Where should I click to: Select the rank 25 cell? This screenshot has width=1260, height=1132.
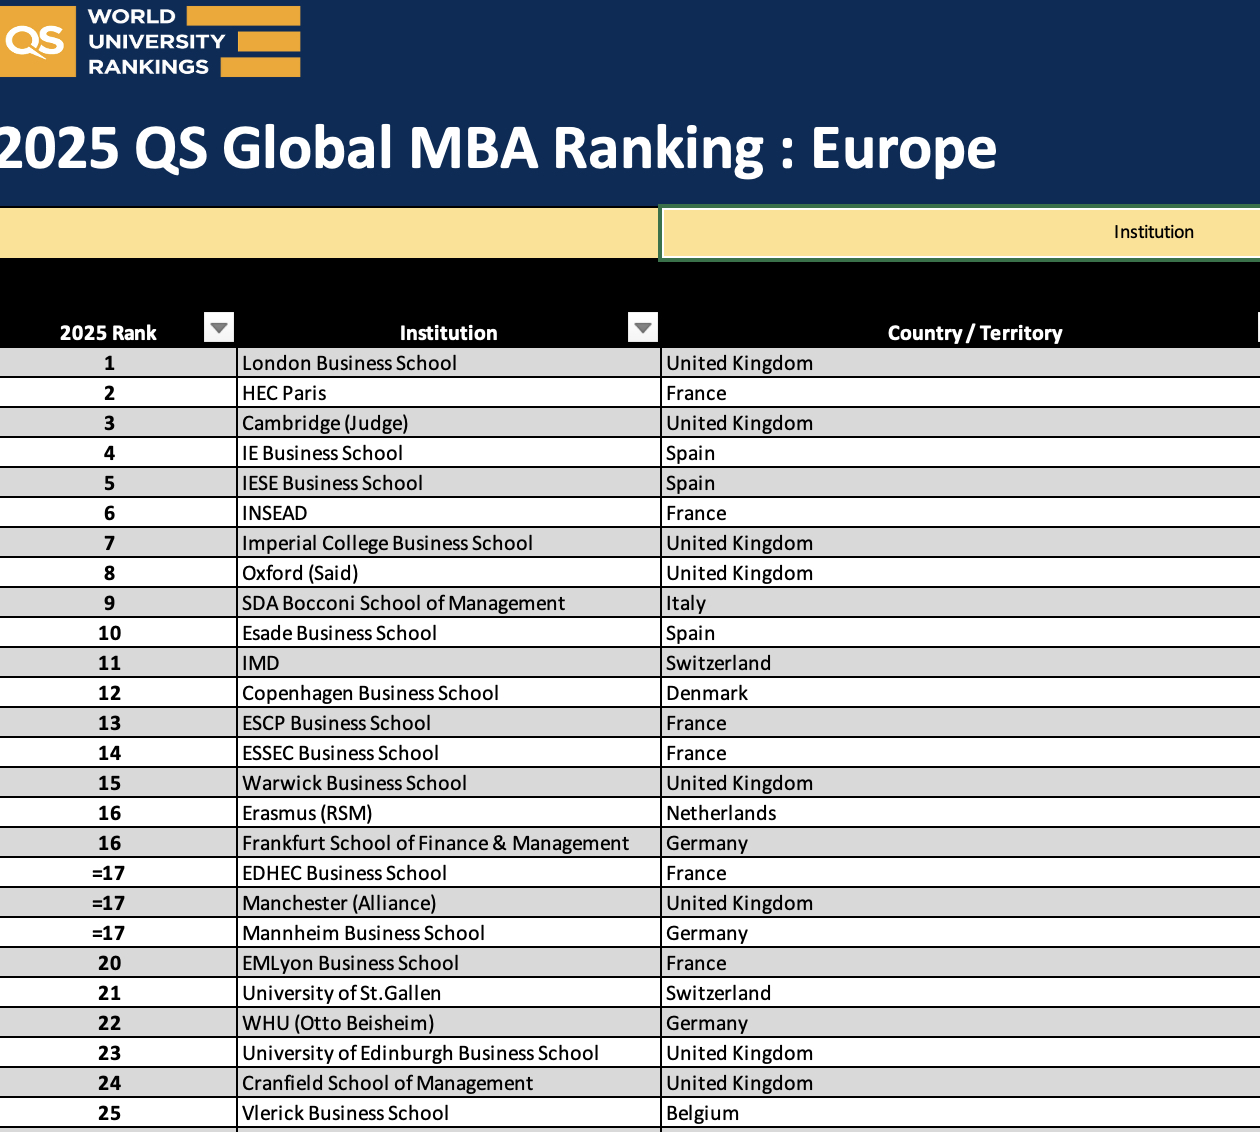[110, 1113]
